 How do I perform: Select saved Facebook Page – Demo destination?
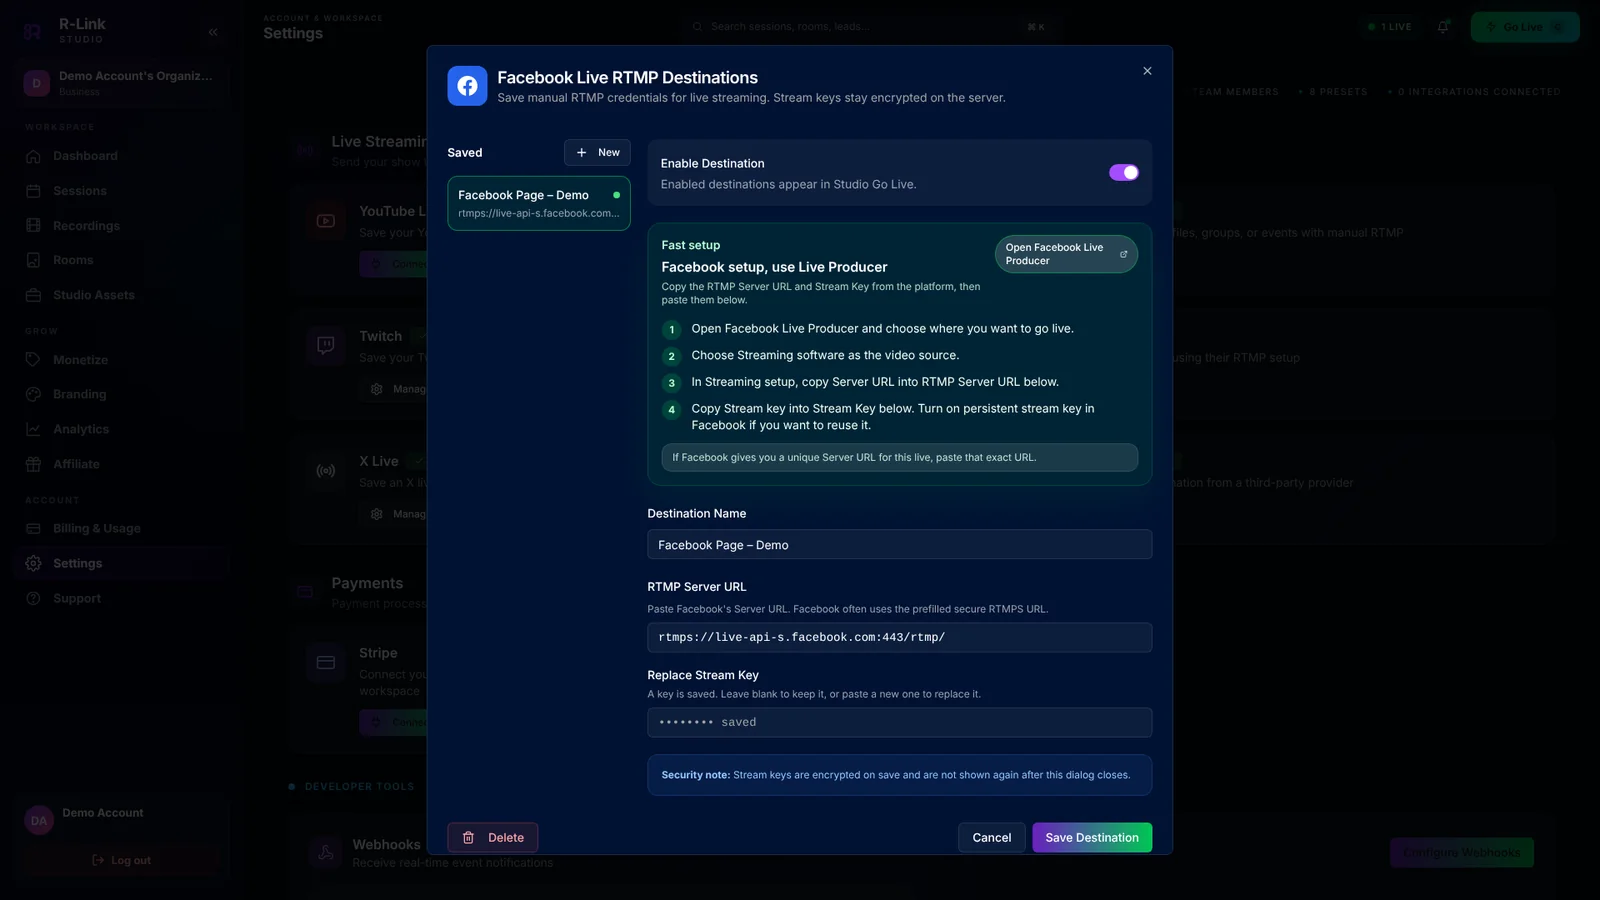click(539, 203)
